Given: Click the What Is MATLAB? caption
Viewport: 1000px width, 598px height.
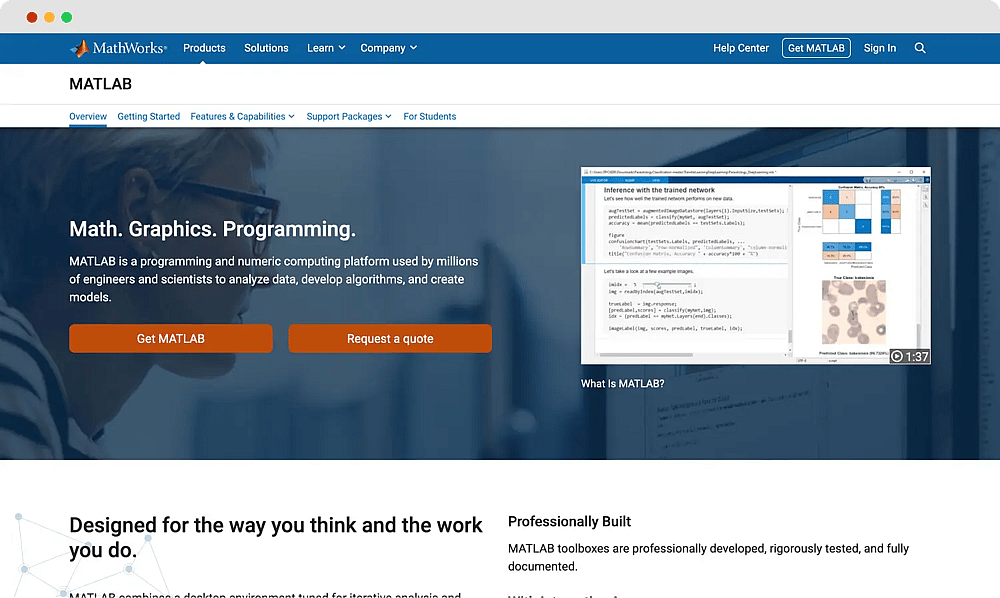Looking at the screenshot, I should [x=622, y=384].
